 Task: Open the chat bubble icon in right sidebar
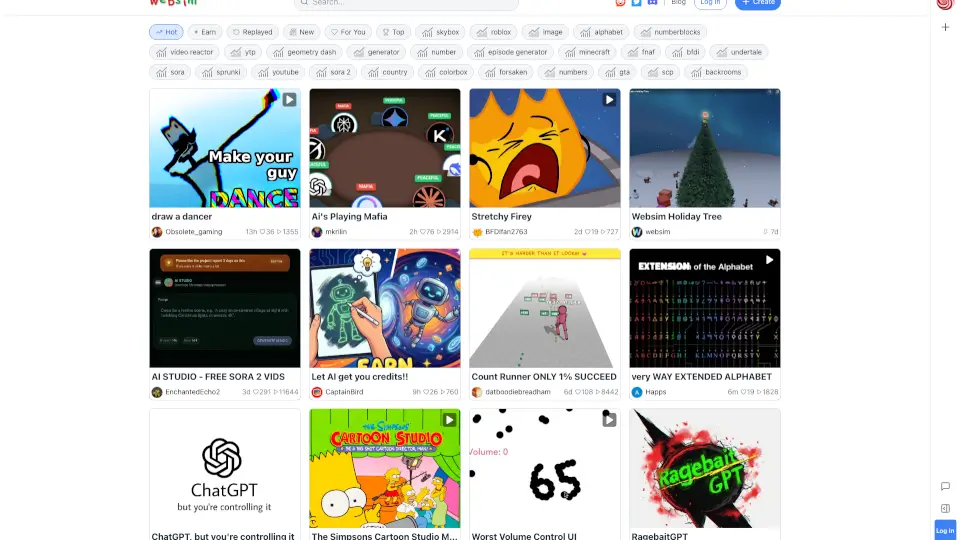[x=945, y=486]
